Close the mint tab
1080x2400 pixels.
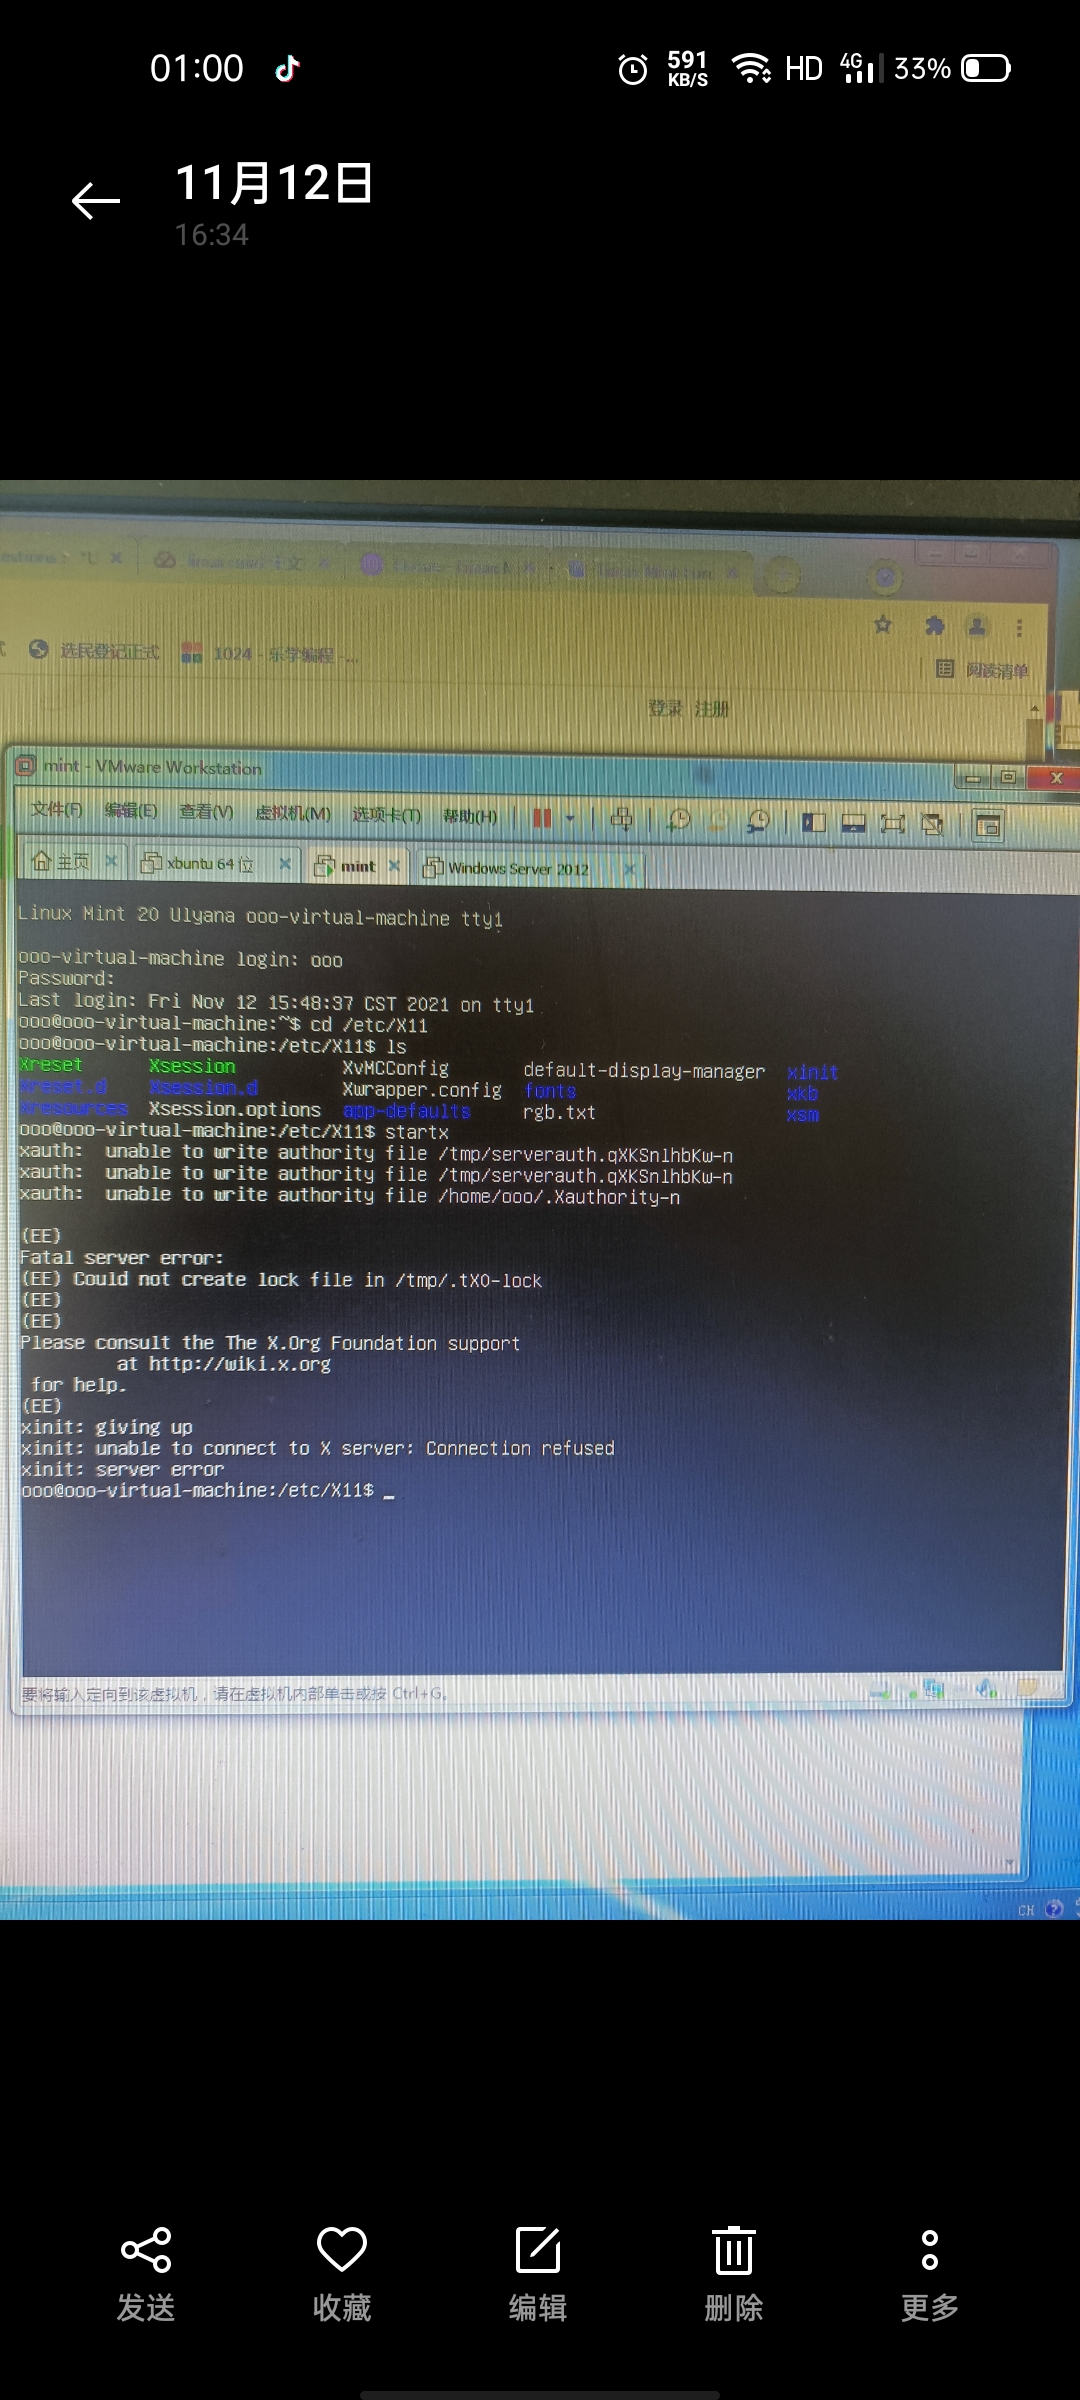click(x=394, y=866)
